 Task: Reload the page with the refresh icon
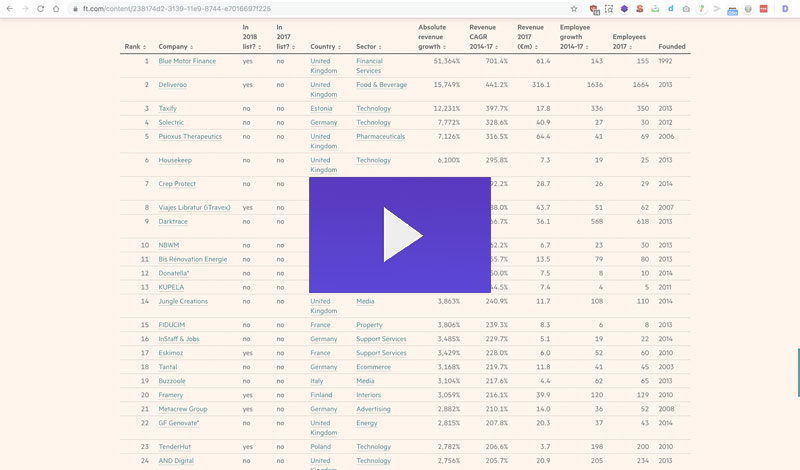[x=40, y=9]
